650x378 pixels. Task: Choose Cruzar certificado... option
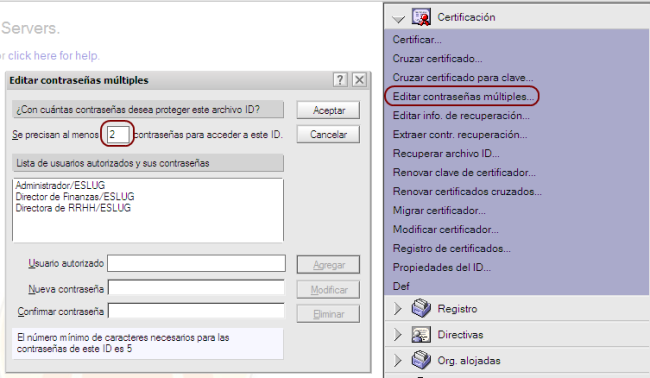point(437,59)
